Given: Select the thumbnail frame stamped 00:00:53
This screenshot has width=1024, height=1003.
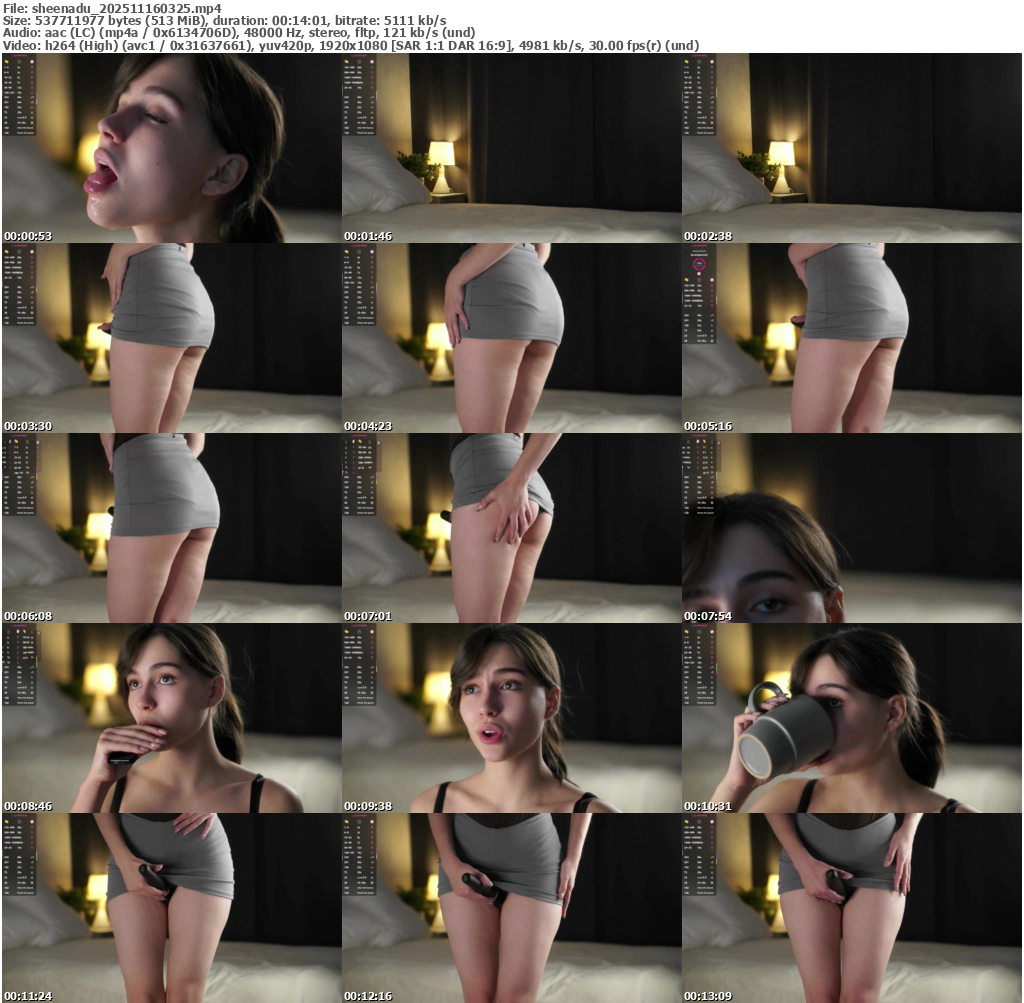Looking at the screenshot, I should point(172,148).
